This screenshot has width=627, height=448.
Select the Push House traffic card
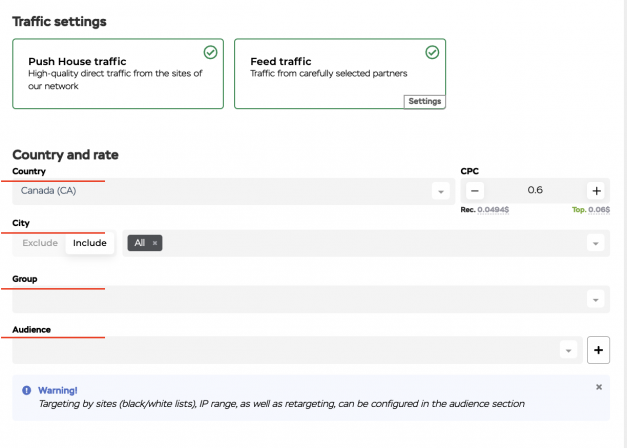[118, 74]
